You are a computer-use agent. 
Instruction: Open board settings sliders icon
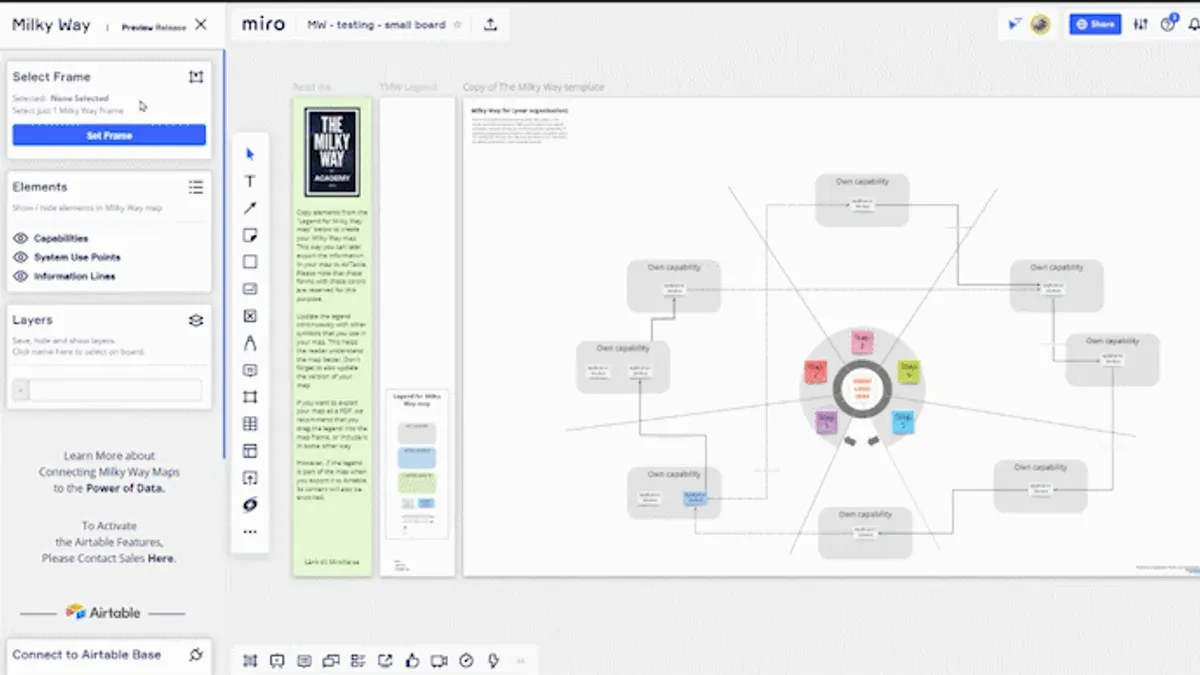pyautogui.click(x=1141, y=24)
